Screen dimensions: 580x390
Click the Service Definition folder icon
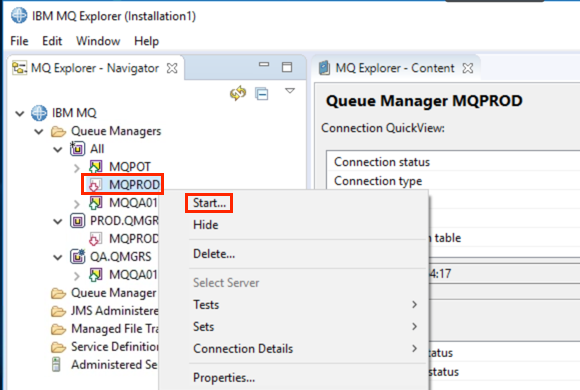[x=58, y=347]
